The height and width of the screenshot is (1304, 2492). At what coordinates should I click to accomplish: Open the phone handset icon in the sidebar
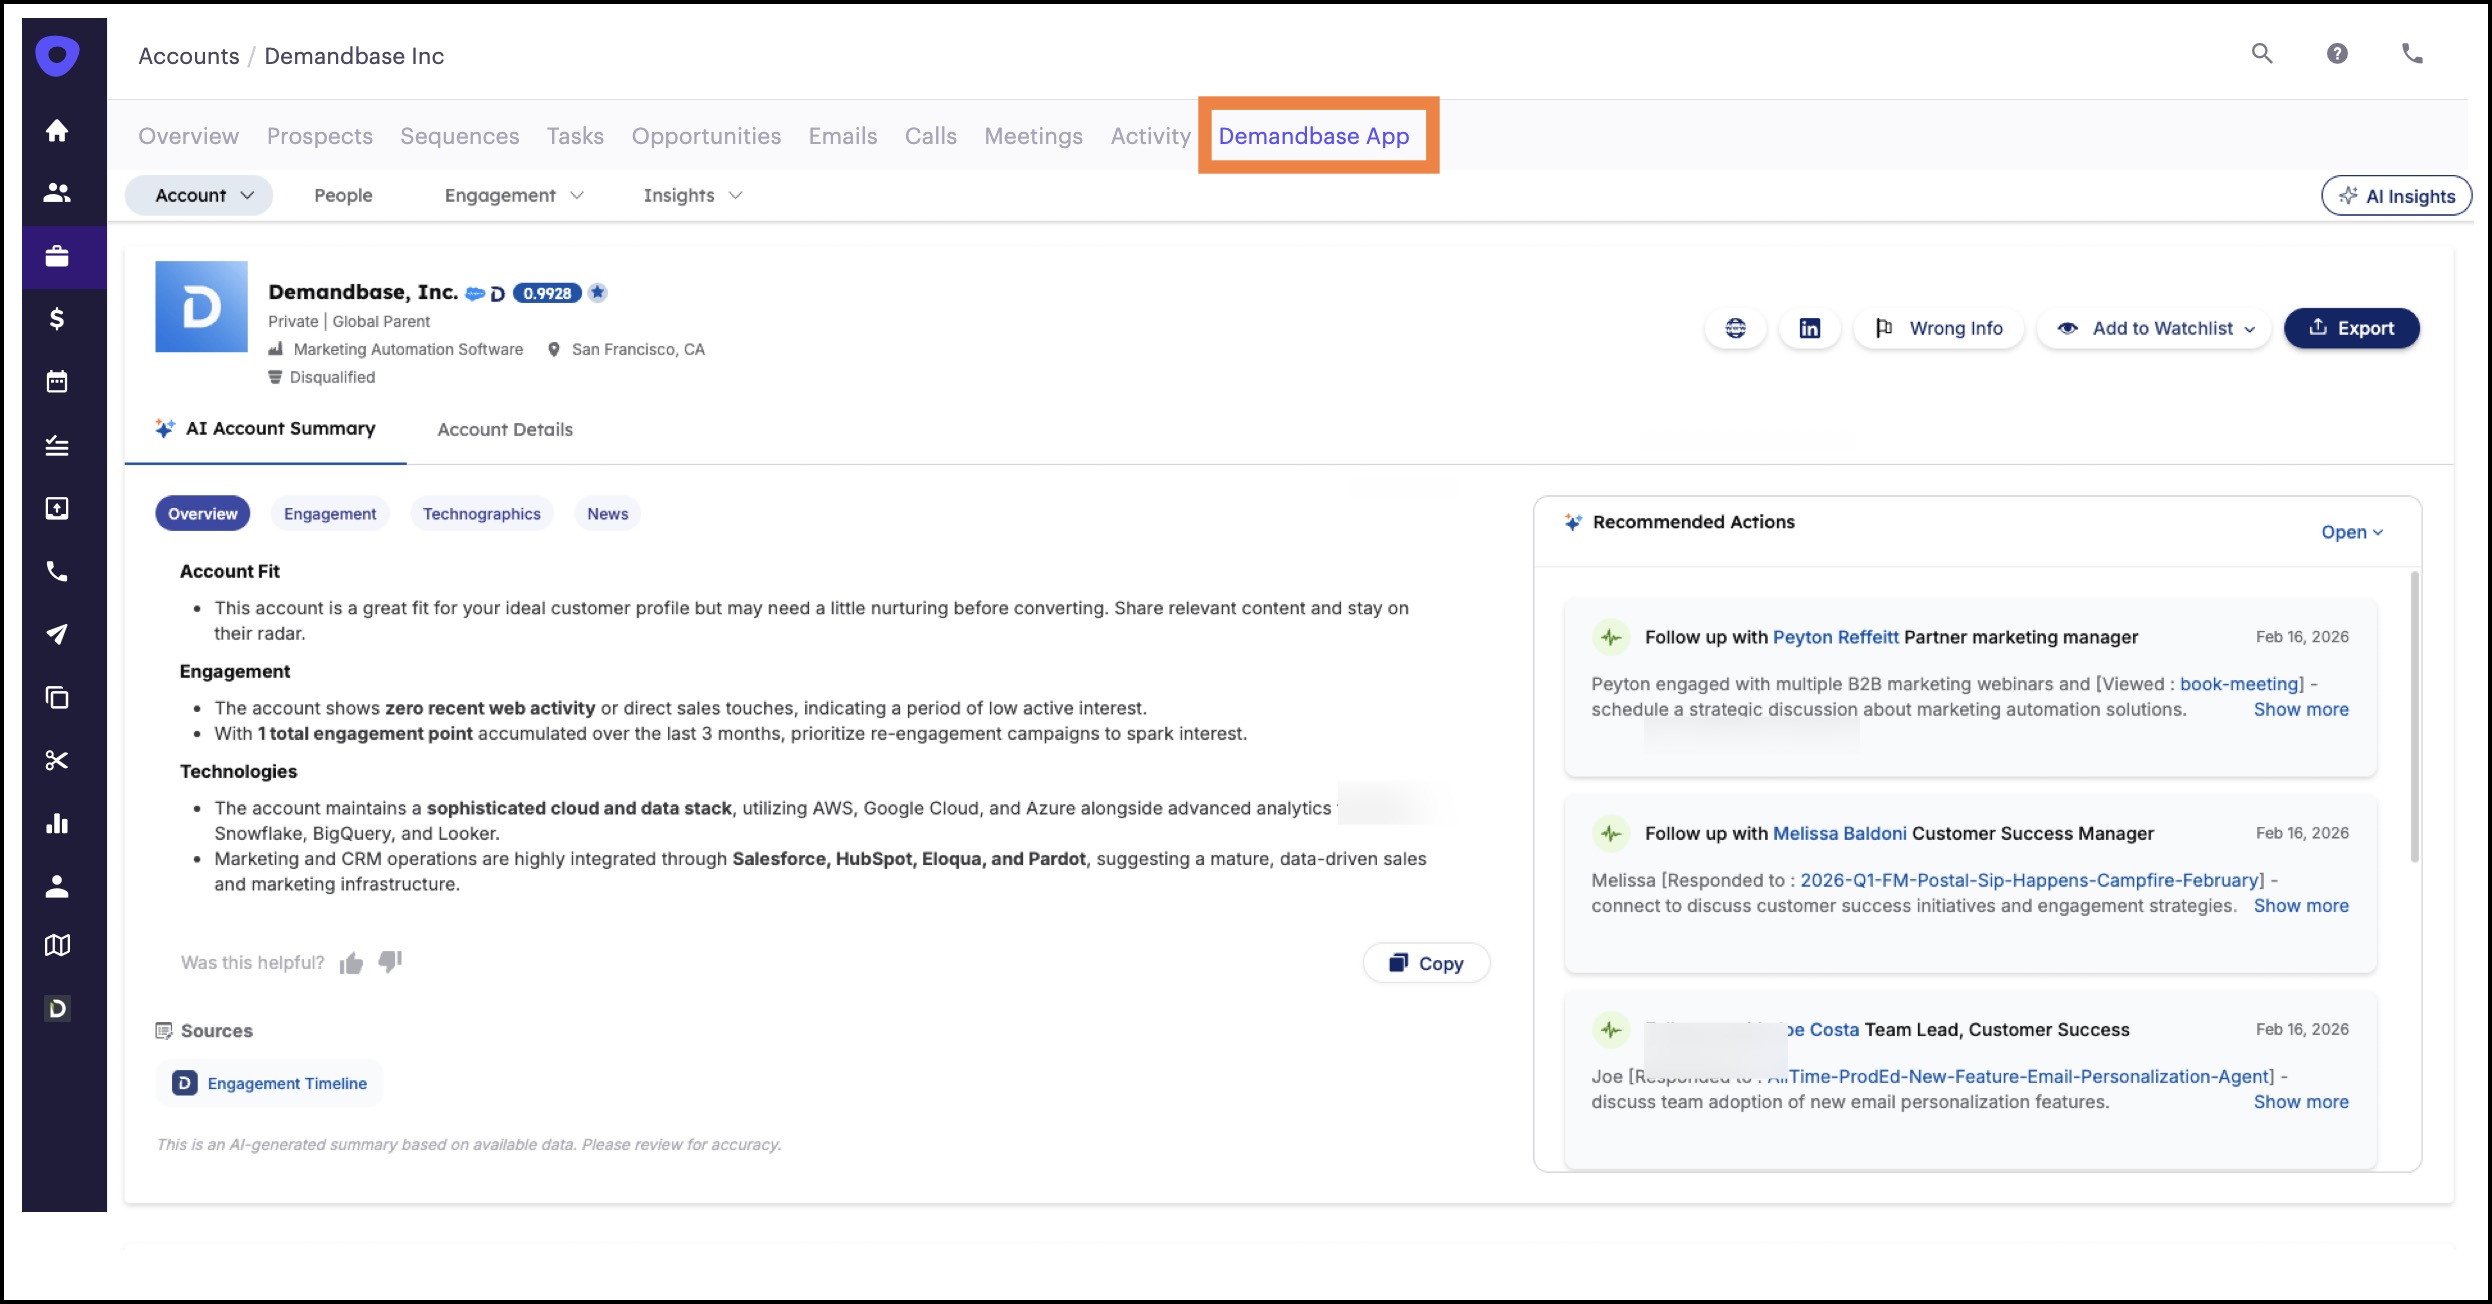57,571
